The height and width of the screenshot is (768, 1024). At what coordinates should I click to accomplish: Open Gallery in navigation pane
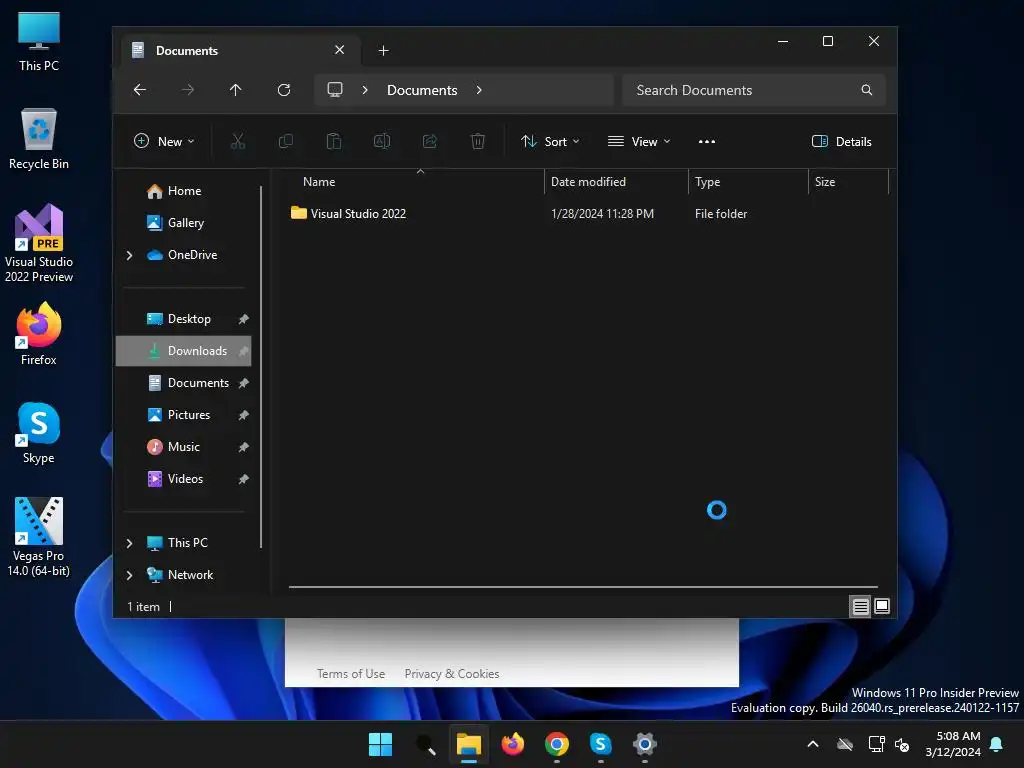point(184,223)
